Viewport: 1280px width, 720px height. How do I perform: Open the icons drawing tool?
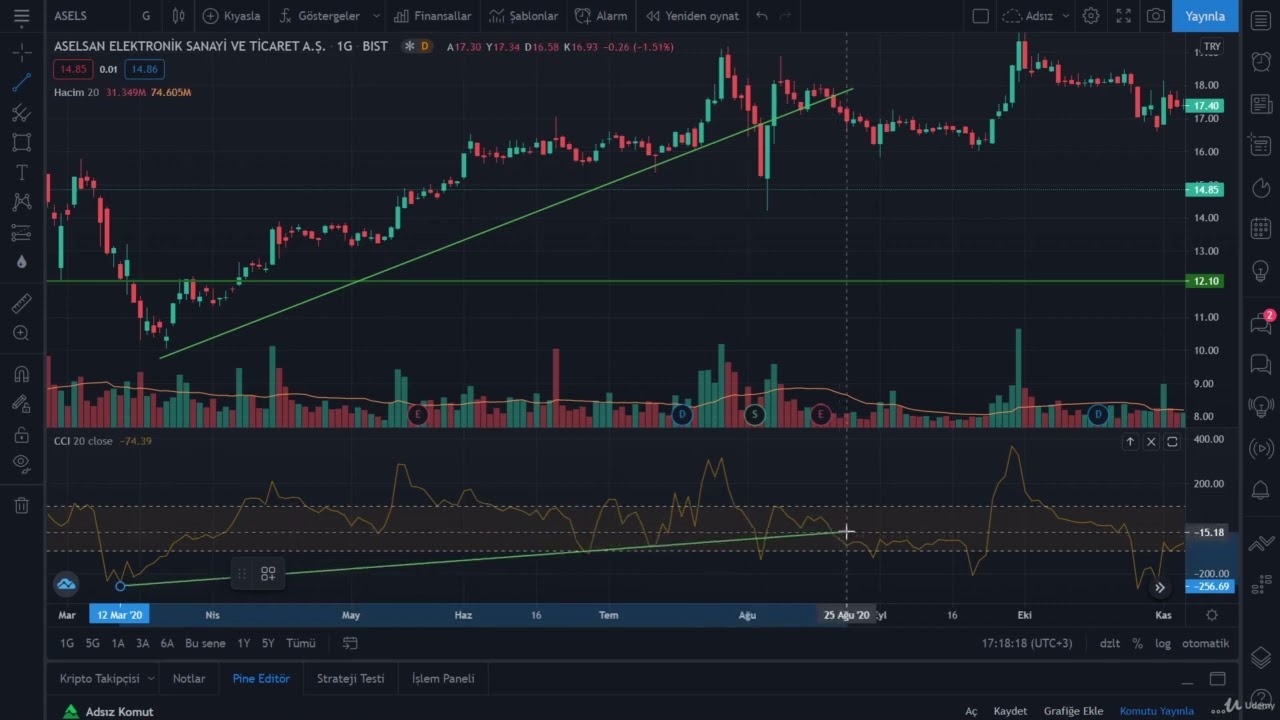click(21, 262)
